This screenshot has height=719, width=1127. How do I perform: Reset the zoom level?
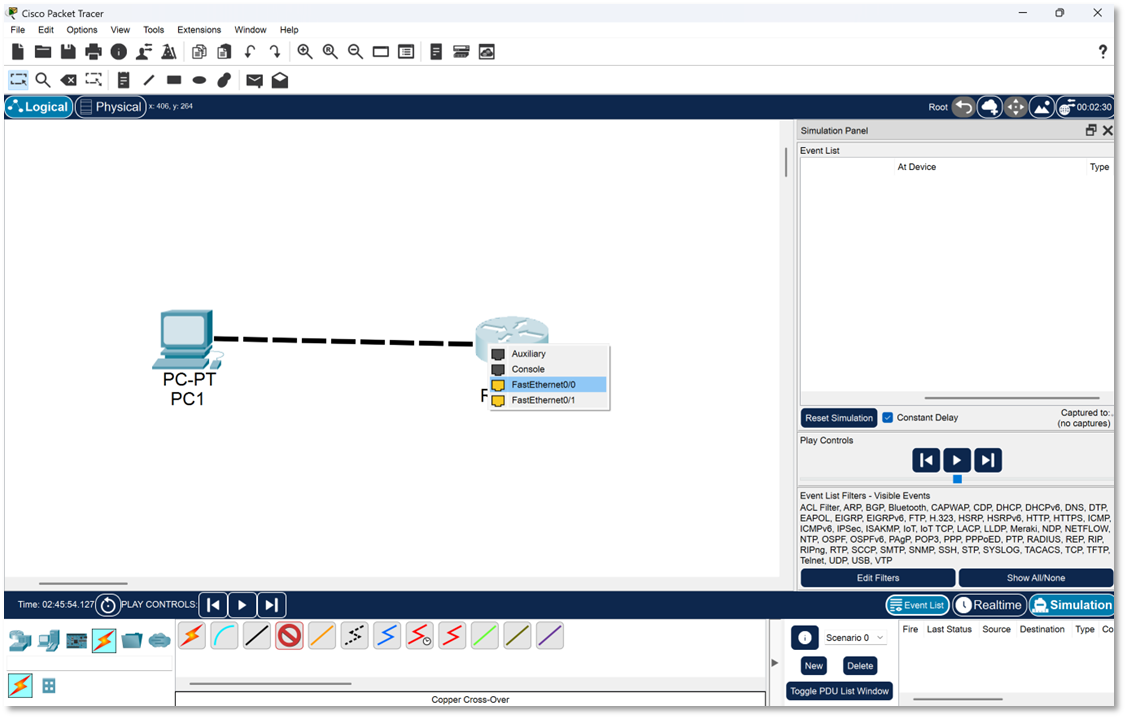pyautogui.click(x=330, y=52)
